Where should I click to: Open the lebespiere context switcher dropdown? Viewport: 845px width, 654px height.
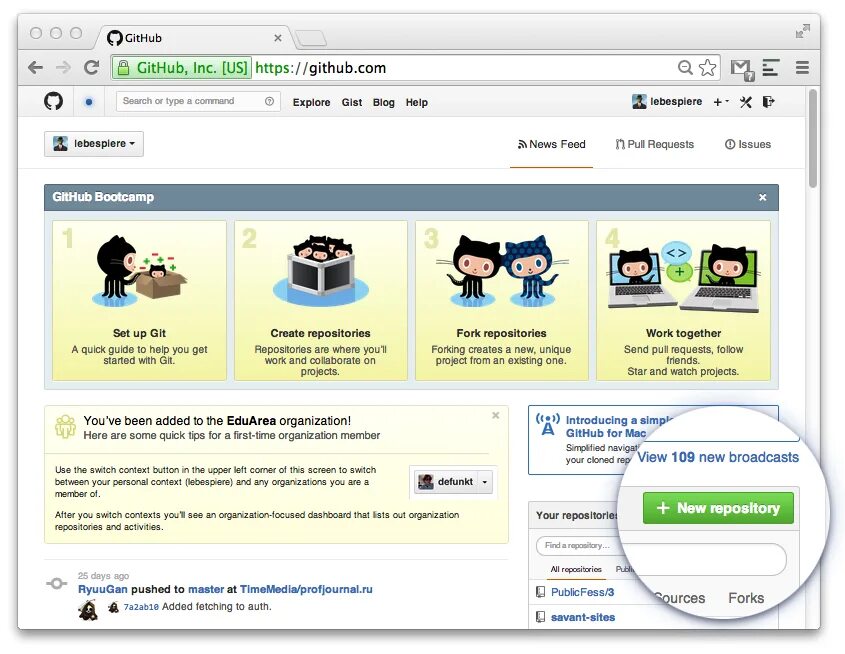[94, 144]
